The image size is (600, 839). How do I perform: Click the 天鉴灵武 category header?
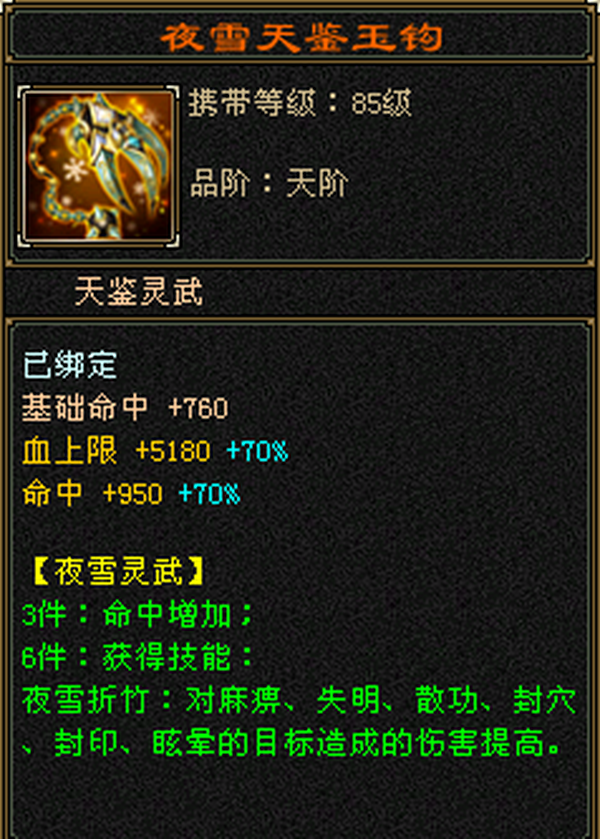click(139, 292)
